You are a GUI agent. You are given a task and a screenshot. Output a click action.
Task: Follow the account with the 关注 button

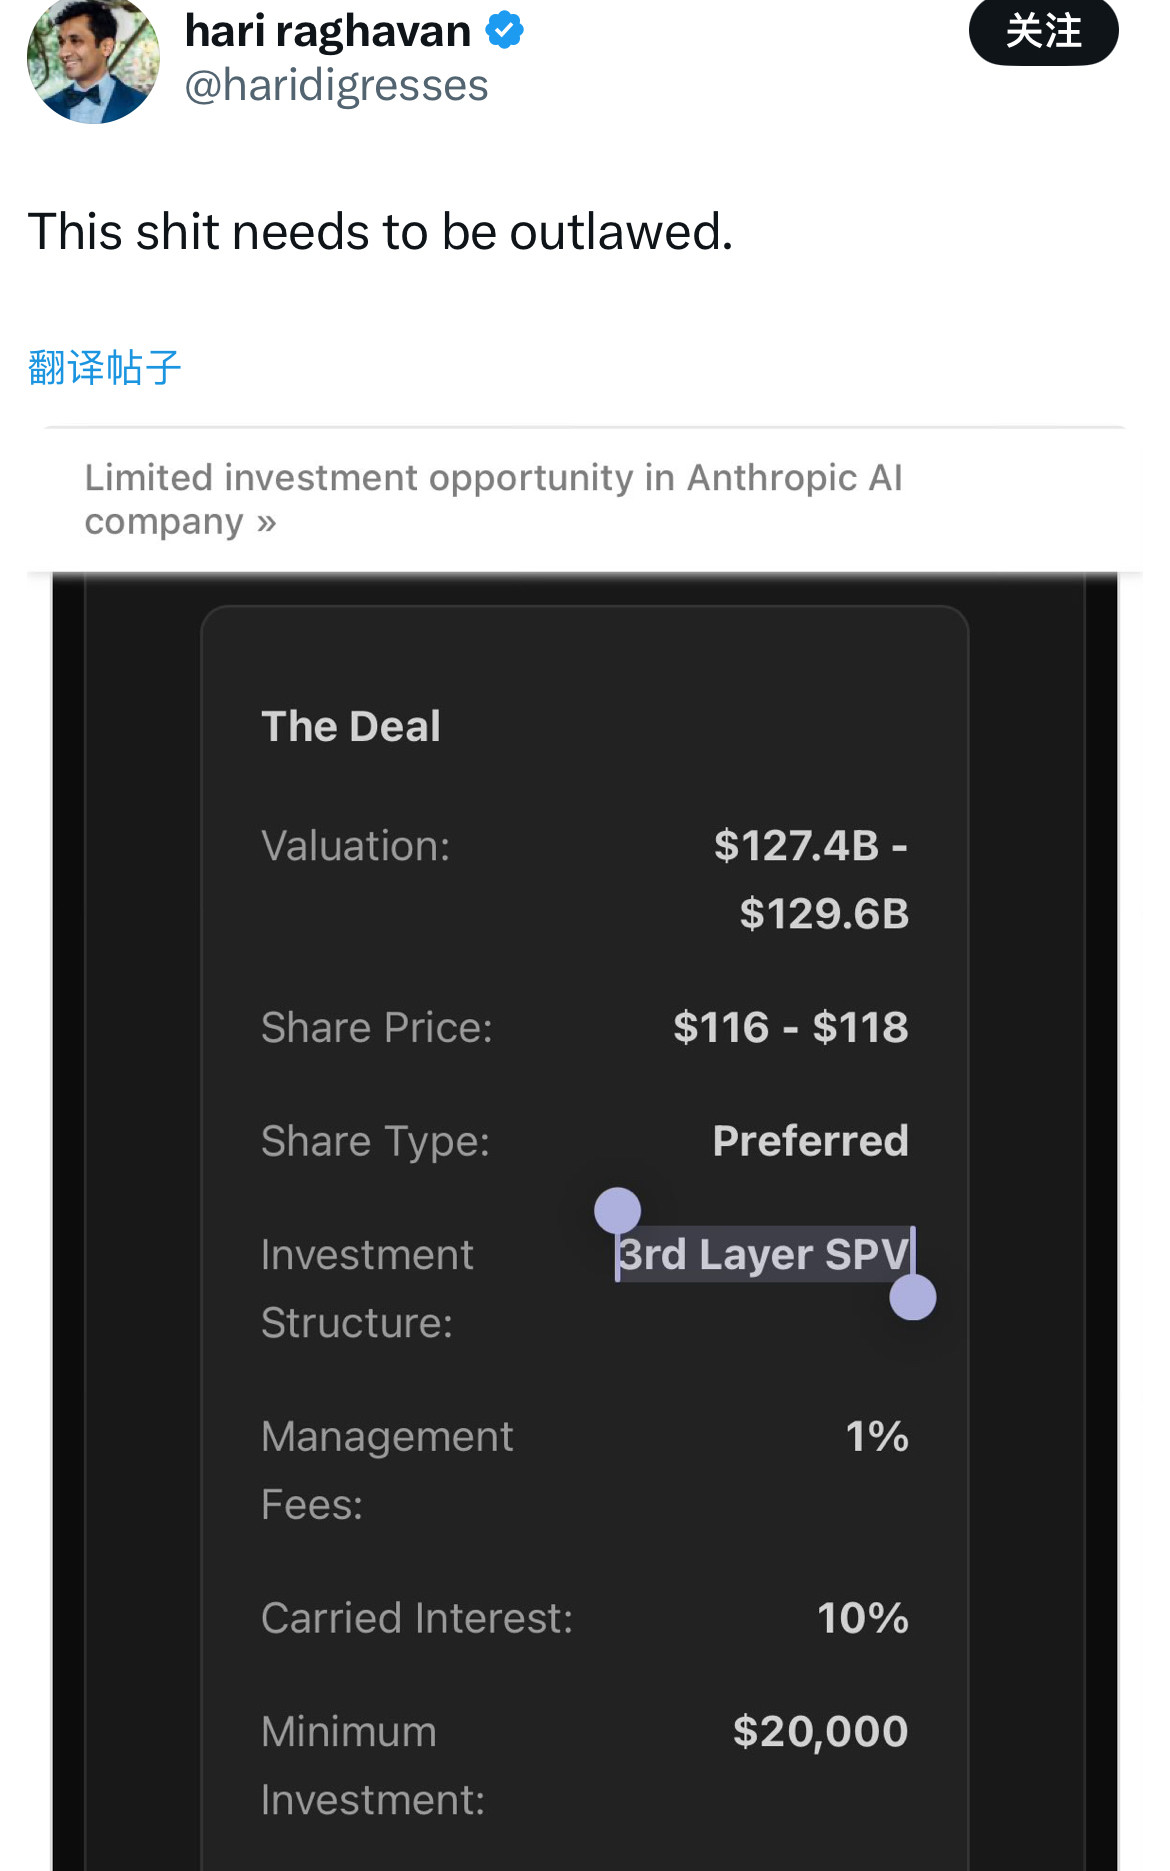1043,31
